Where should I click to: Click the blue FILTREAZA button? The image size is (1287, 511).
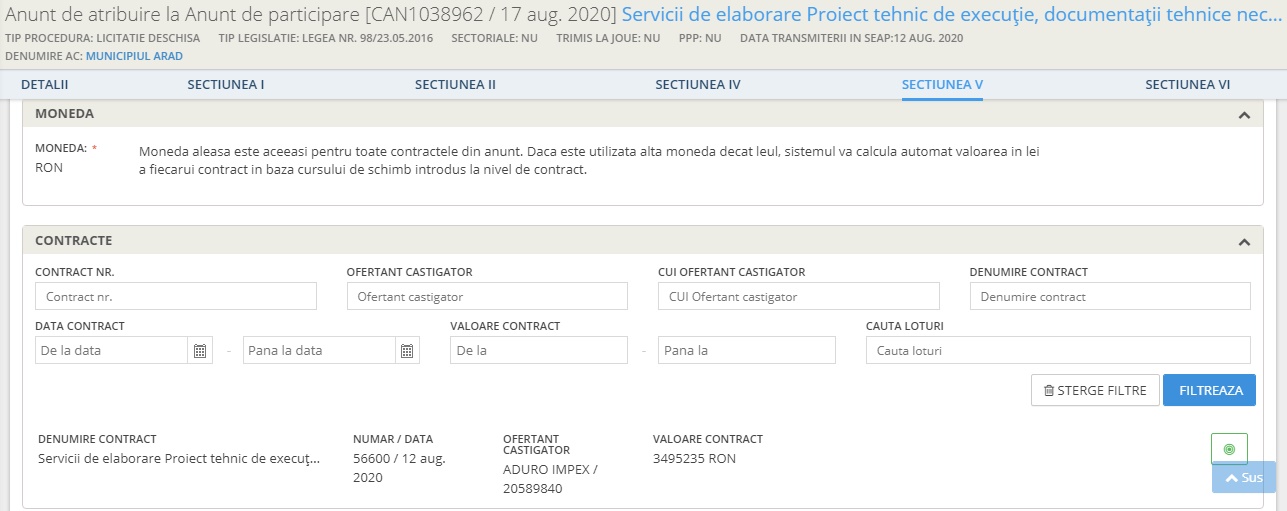pyautogui.click(x=1209, y=391)
